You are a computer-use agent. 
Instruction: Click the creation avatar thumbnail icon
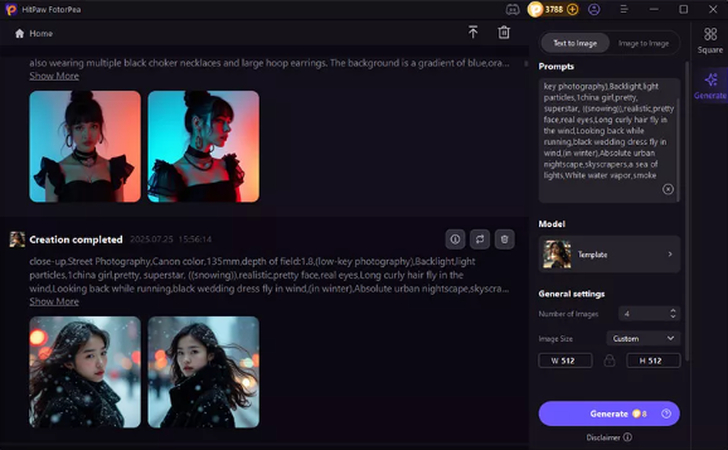[17, 239]
